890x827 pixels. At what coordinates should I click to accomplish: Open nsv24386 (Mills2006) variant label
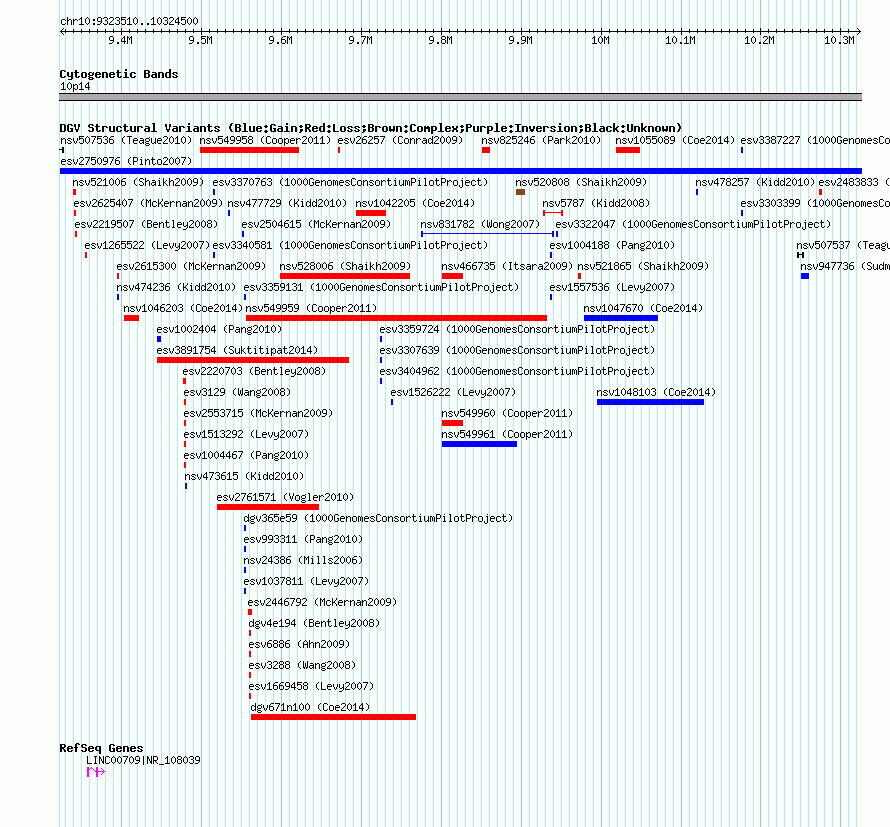[303, 560]
